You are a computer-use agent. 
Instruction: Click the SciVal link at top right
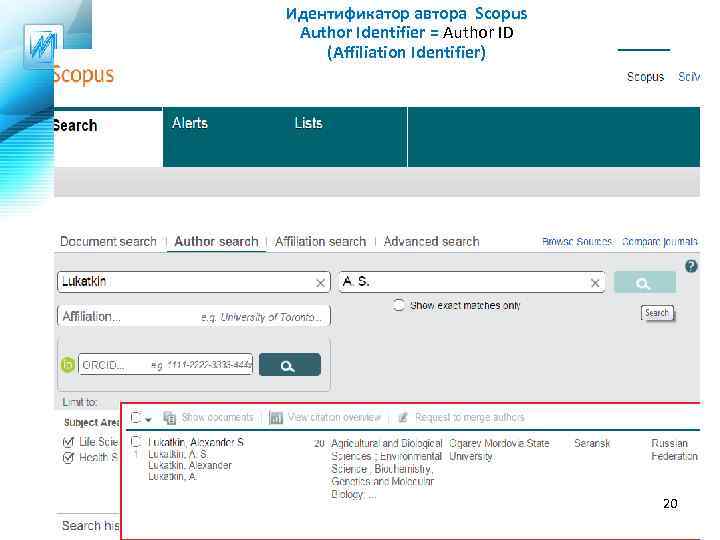tap(689, 77)
